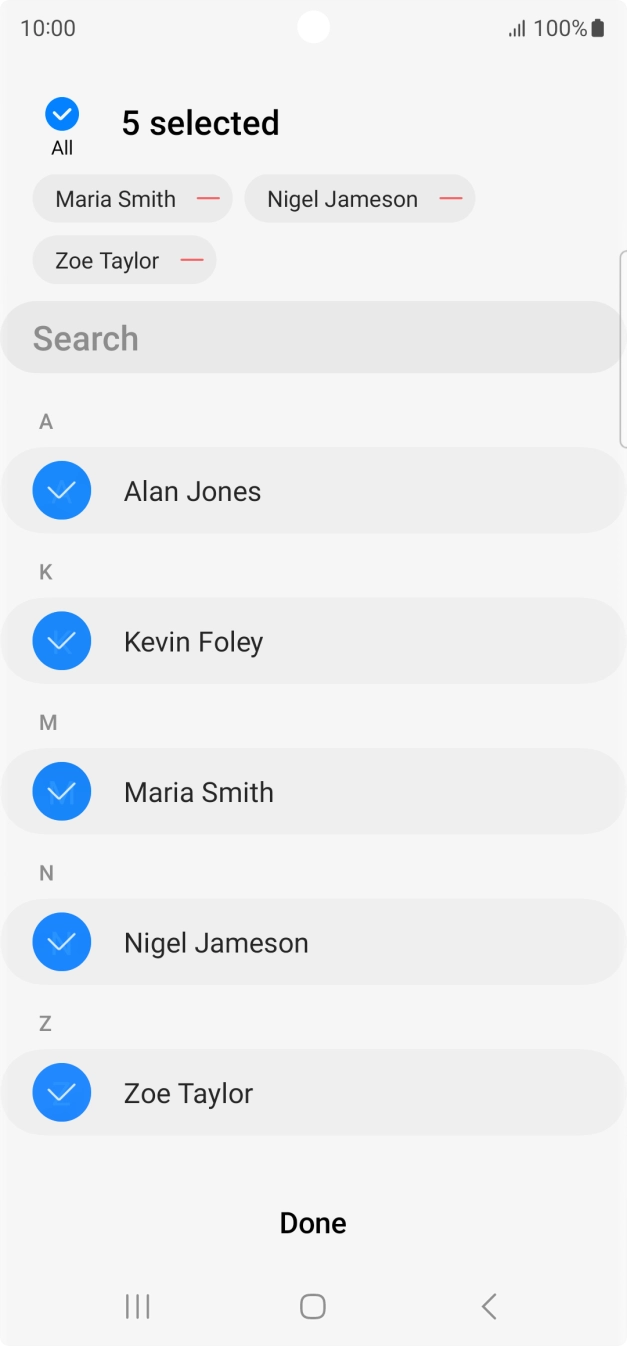
Task: Remove Nigel Jameson chip with minus icon
Action: click(x=451, y=199)
